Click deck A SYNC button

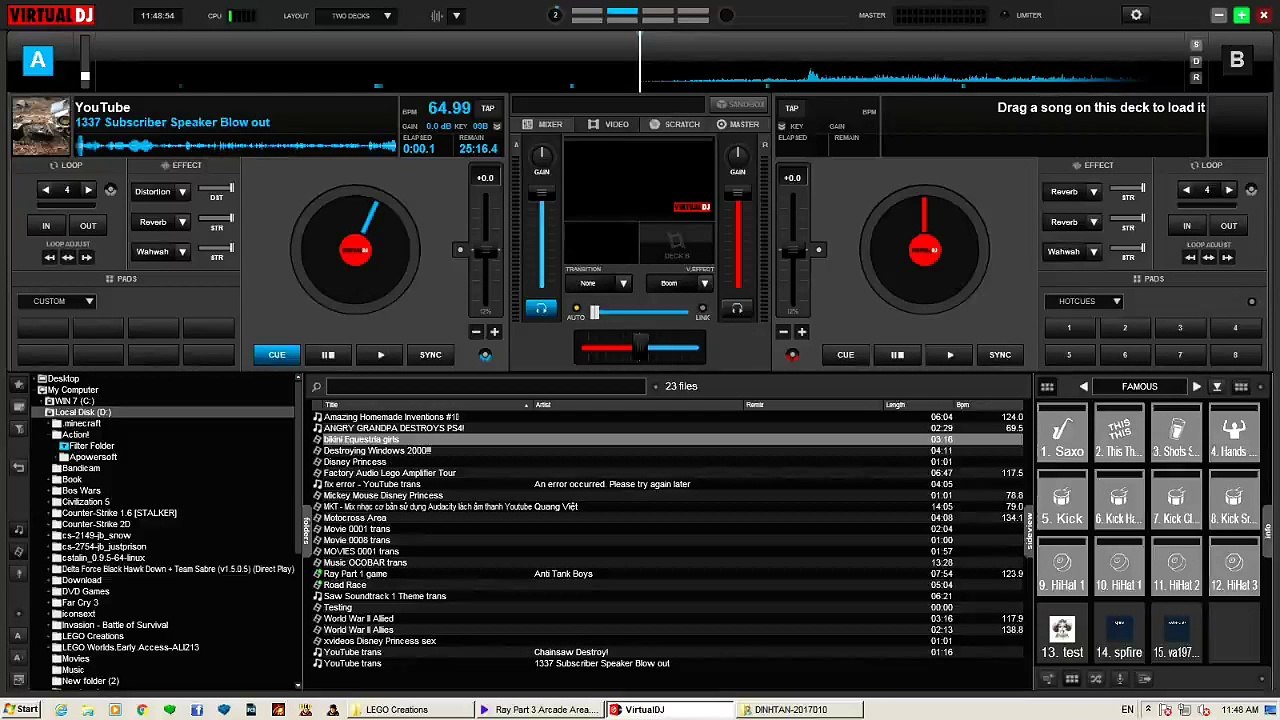(x=431, y=355)
